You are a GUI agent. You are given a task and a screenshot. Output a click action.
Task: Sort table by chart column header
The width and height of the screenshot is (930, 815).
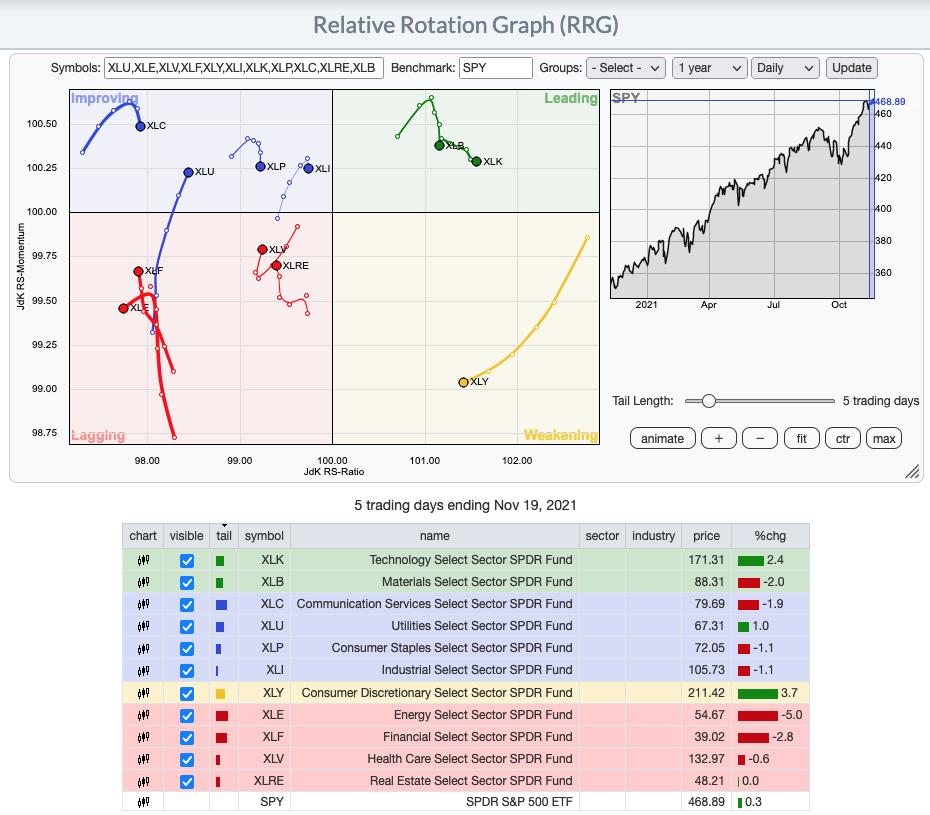coord(143,536)
